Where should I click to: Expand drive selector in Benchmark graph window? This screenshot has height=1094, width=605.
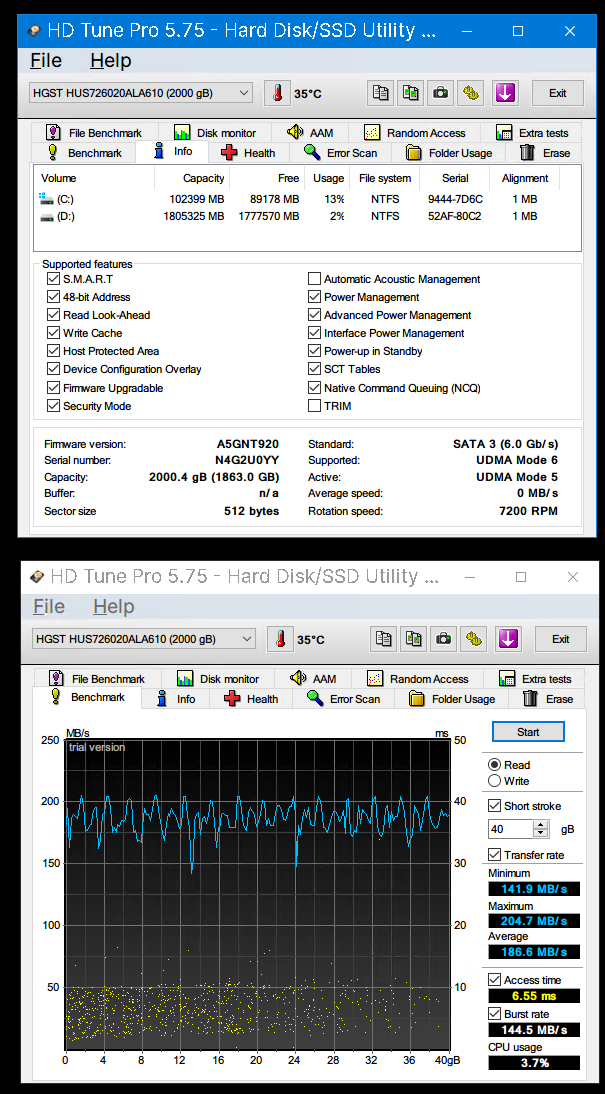click(x=247, y=639)
